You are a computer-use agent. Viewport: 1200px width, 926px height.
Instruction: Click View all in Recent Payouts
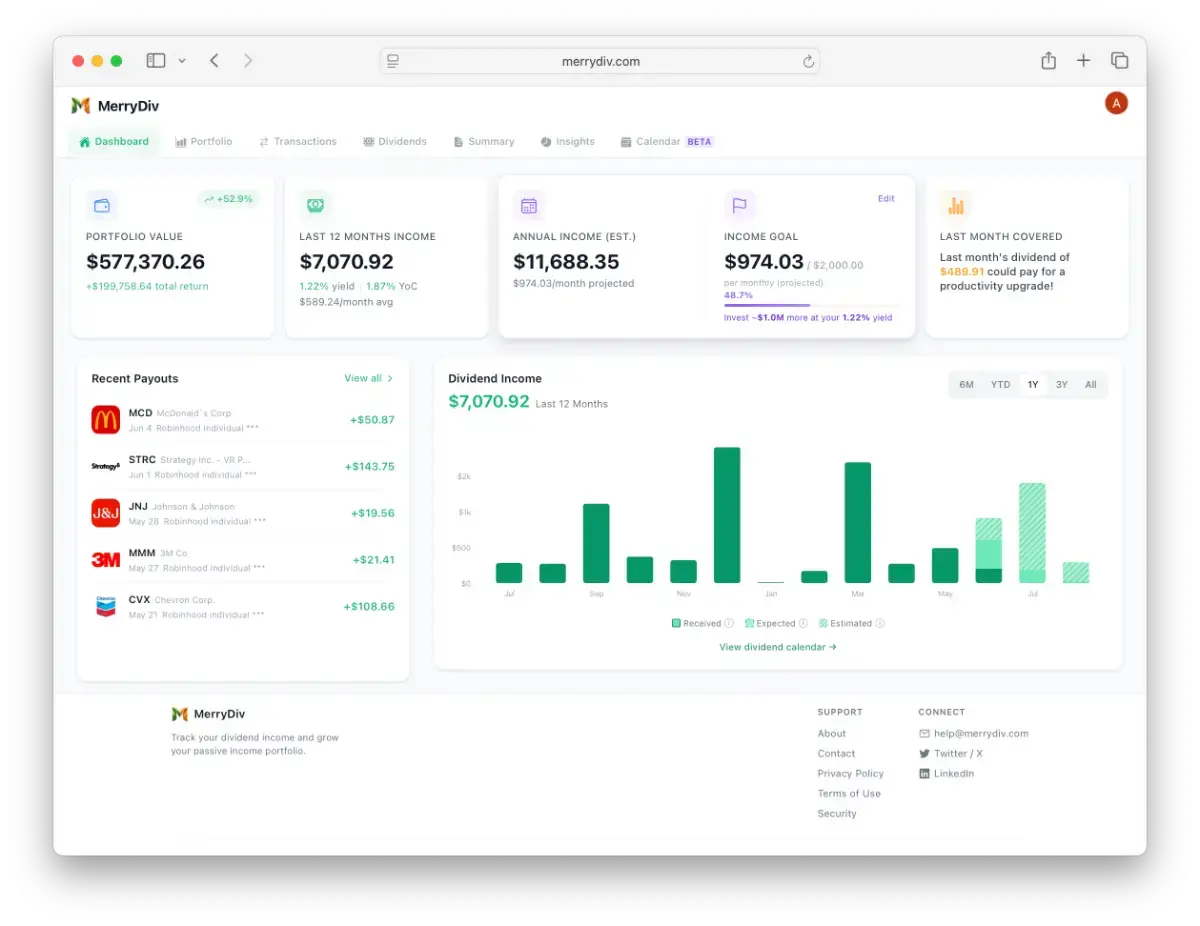pos(369,379)
